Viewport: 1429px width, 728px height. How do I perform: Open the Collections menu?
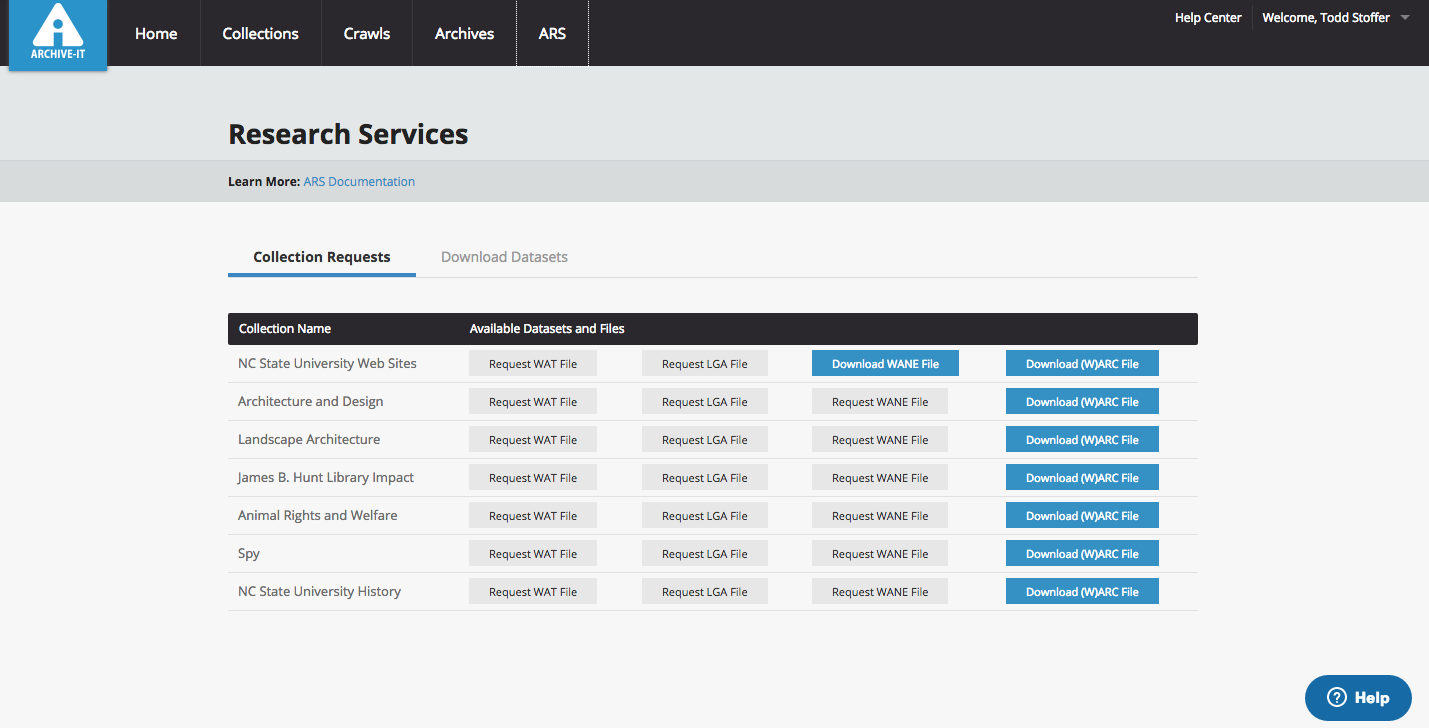pos(260,33)
